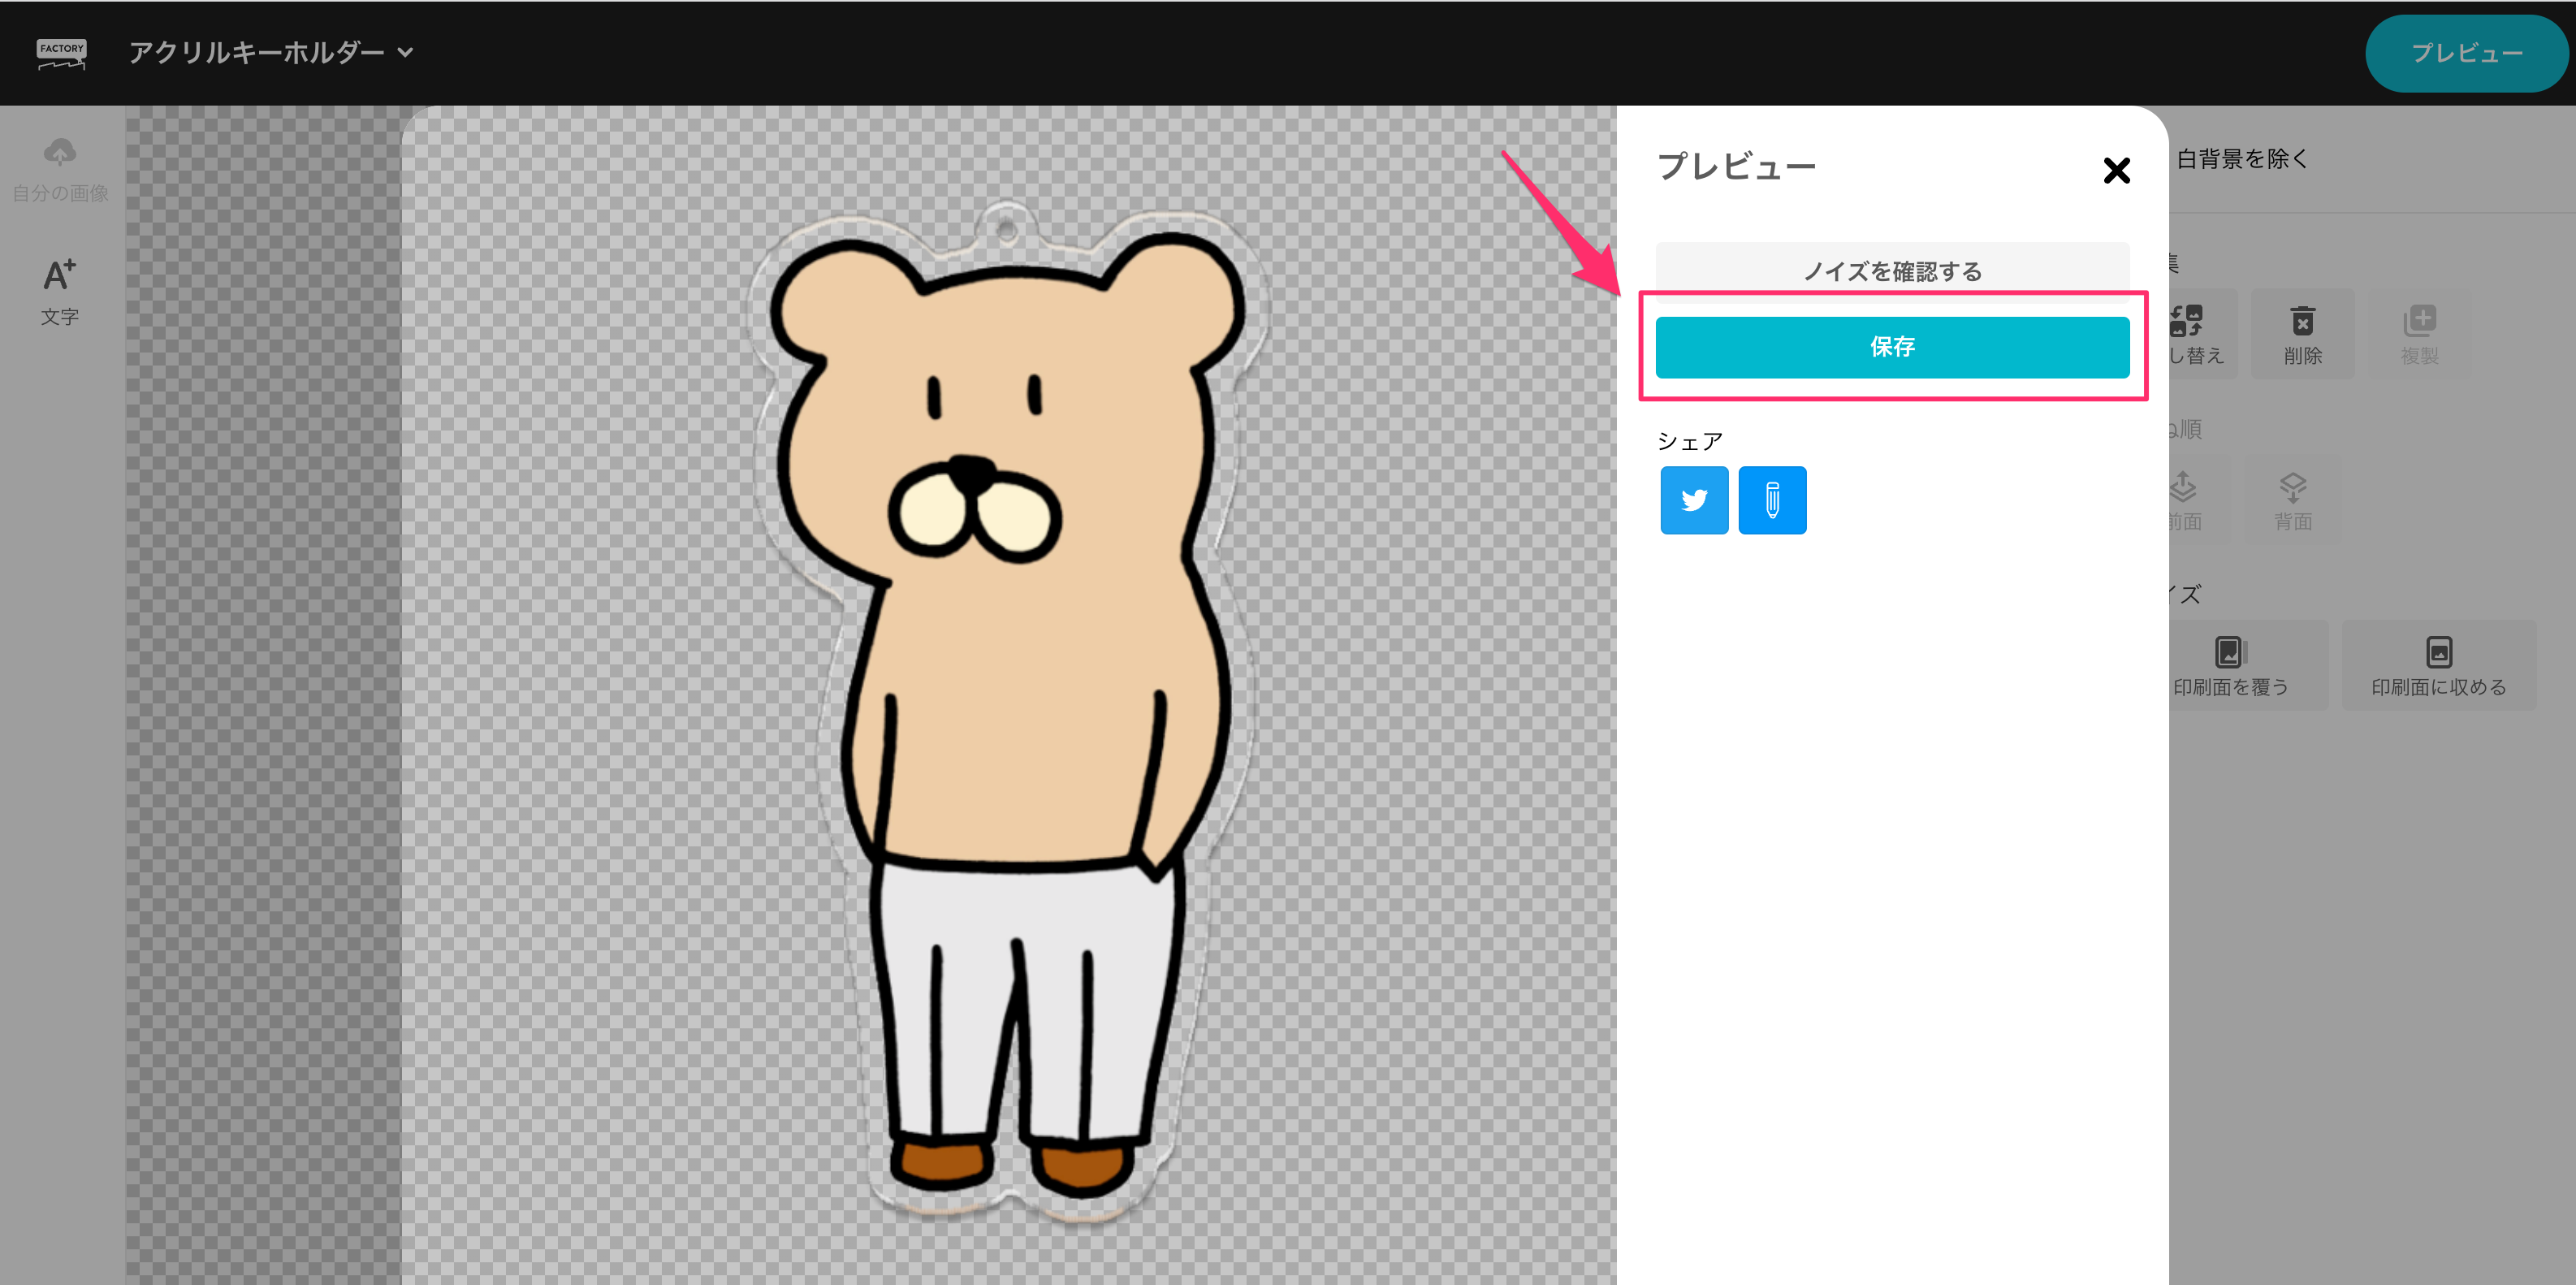The image size is (2576, 1285).
Task: Toggle the 白背景を除く option
Action: pyautogui.click(x=2242, y=159)
